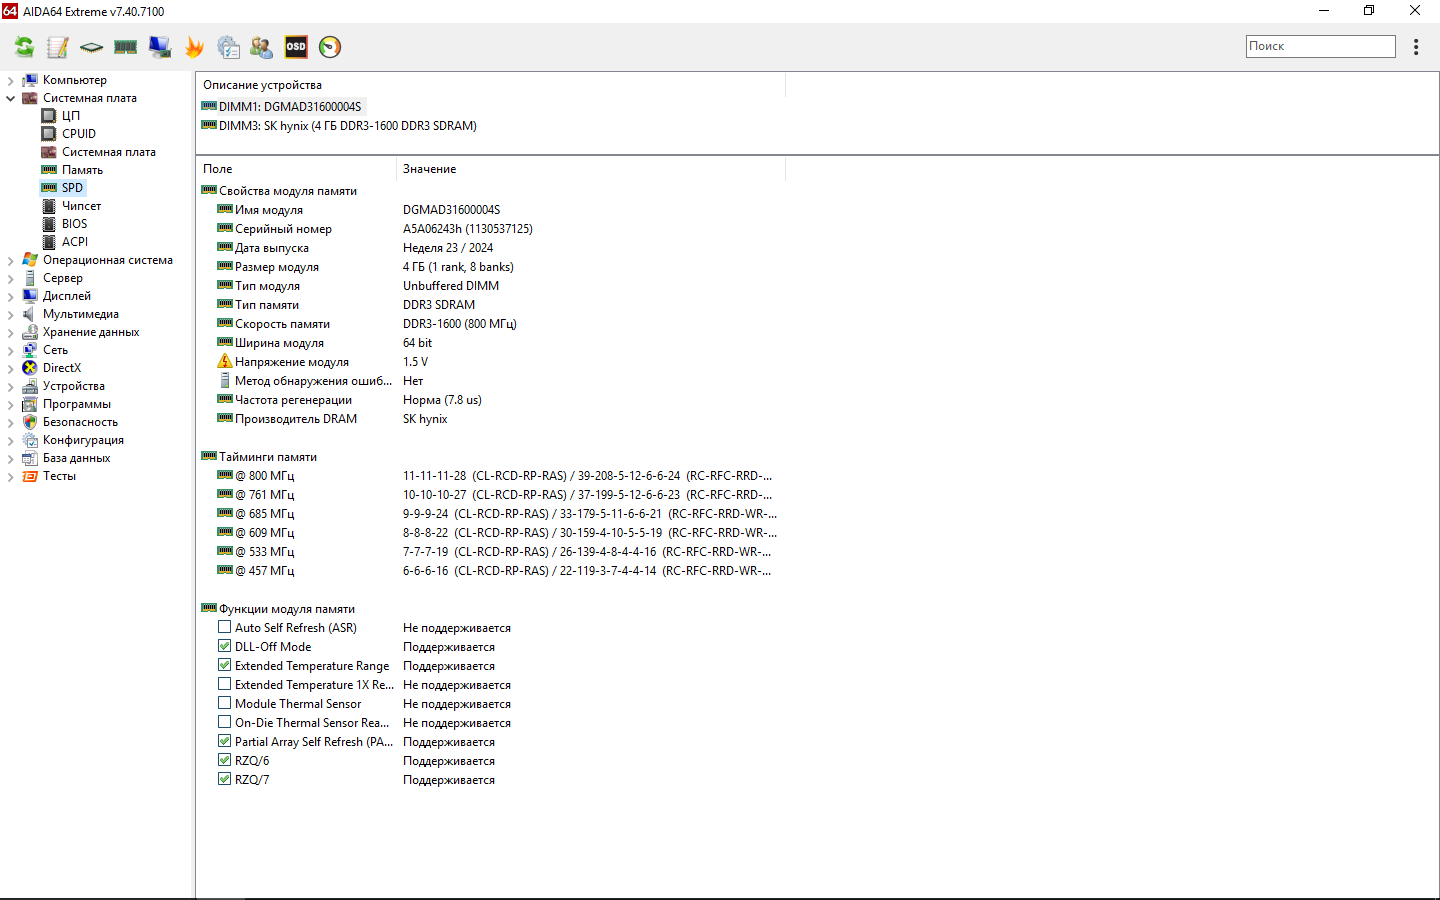Expand the Дисплей tree node arrow
Screen dimensions: 1440x900
coord(10,296)
